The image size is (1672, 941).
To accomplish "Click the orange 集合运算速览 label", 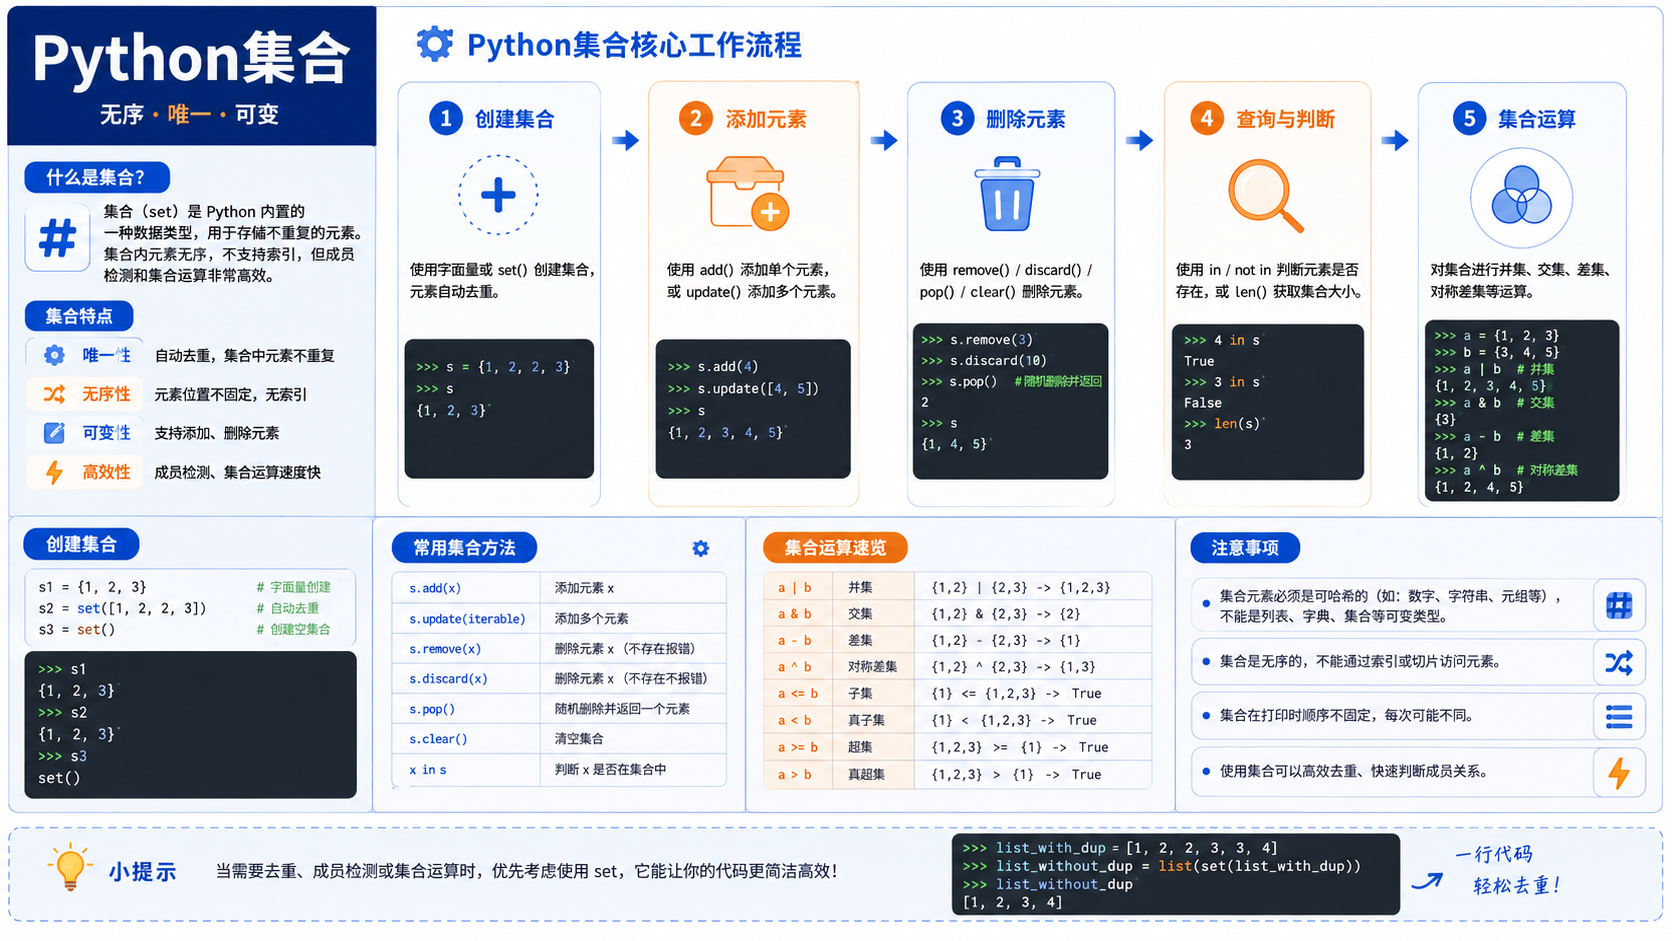I will (835, 548).
